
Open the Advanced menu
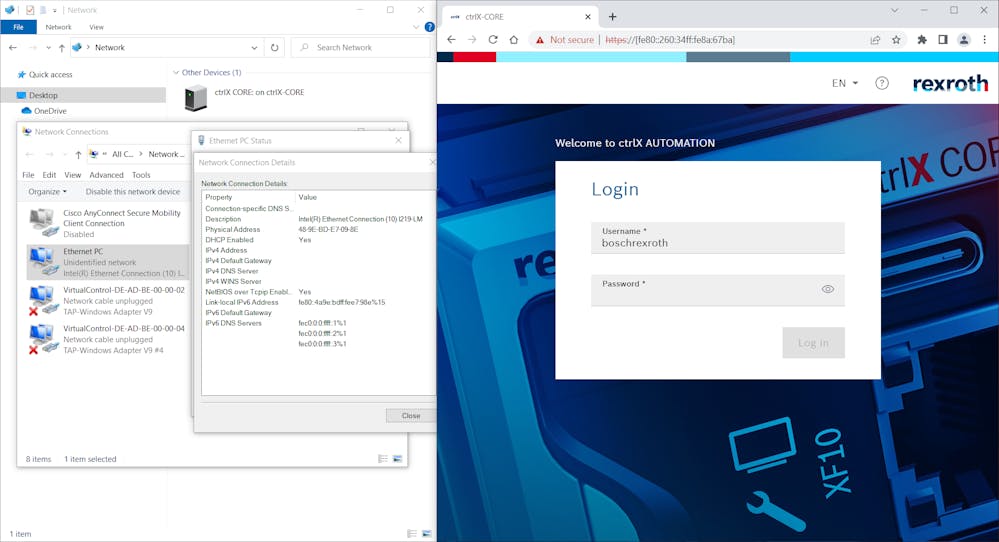point(106,175)
